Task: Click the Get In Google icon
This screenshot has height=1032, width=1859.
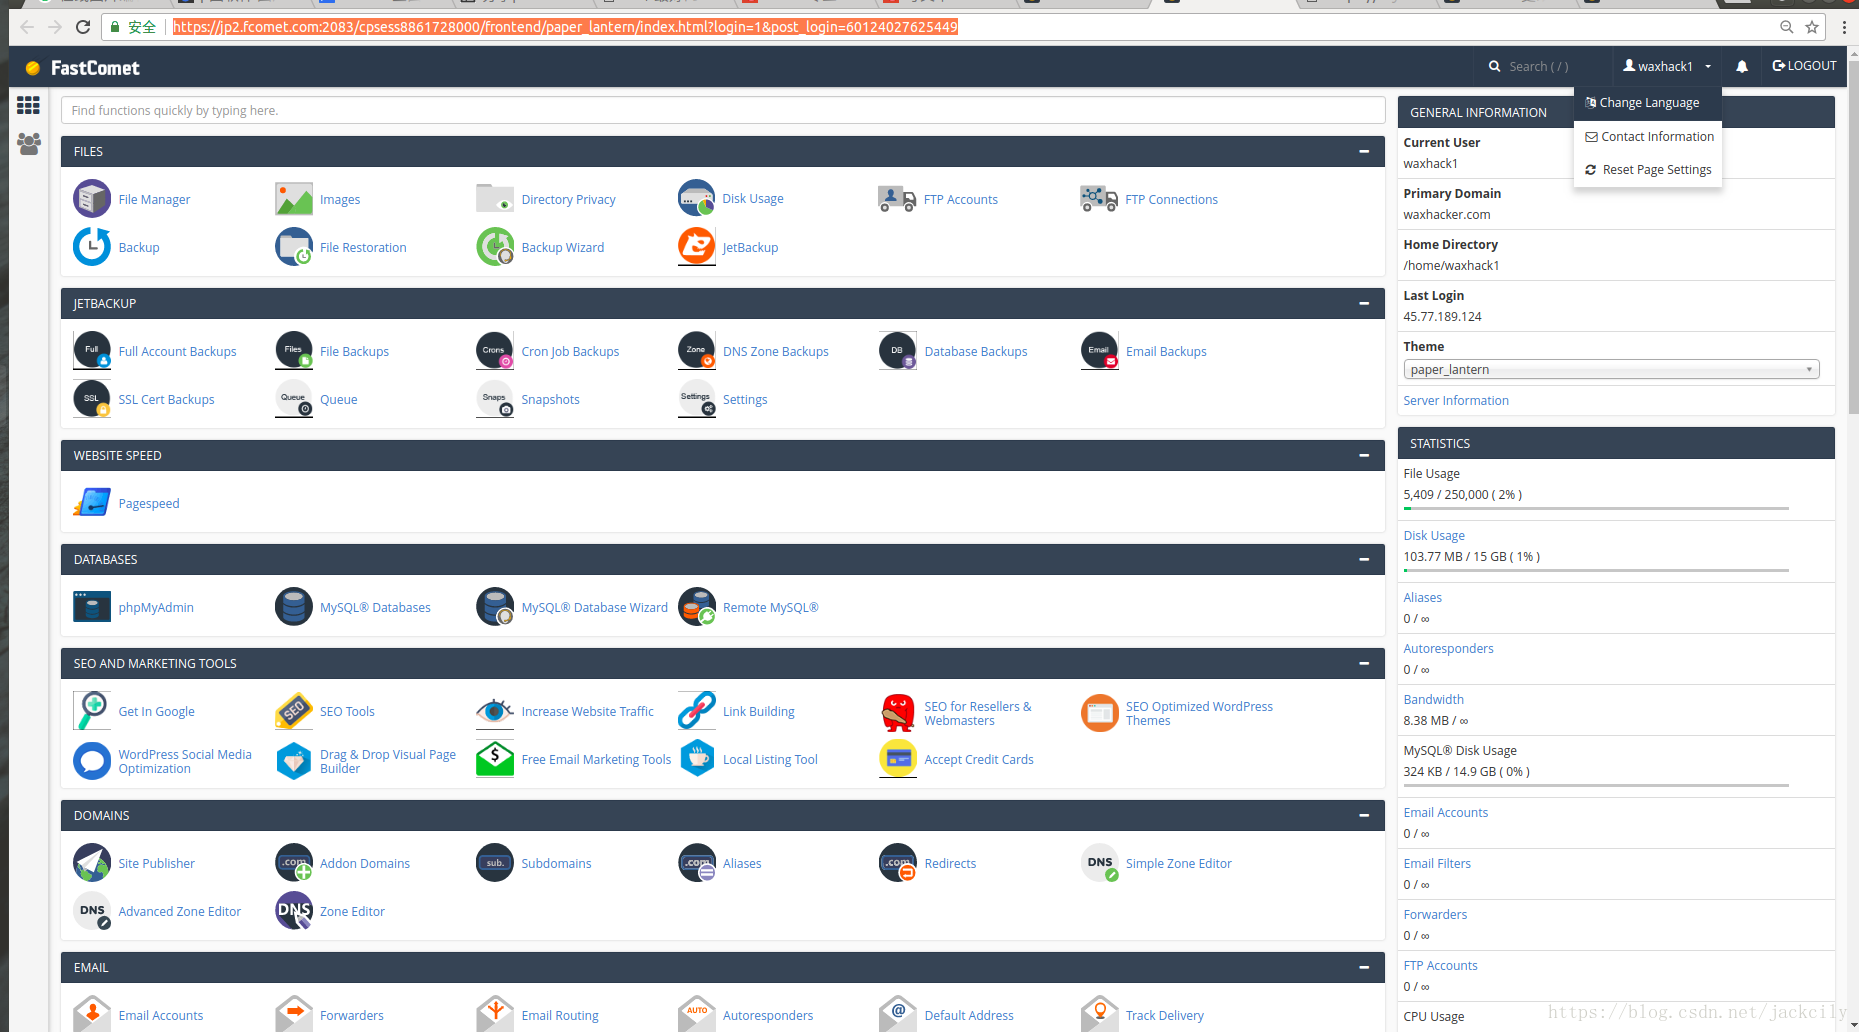Action: tap(92, 711)
